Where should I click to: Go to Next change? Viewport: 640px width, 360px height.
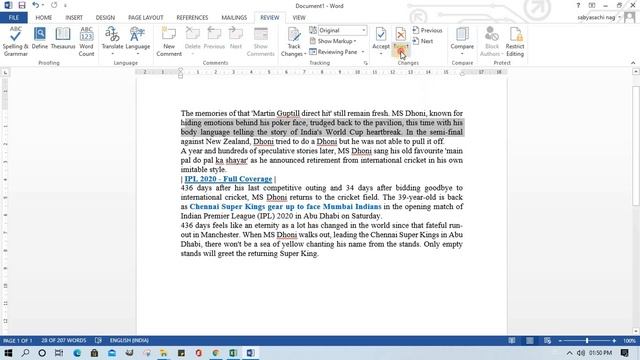coord(423,41)
